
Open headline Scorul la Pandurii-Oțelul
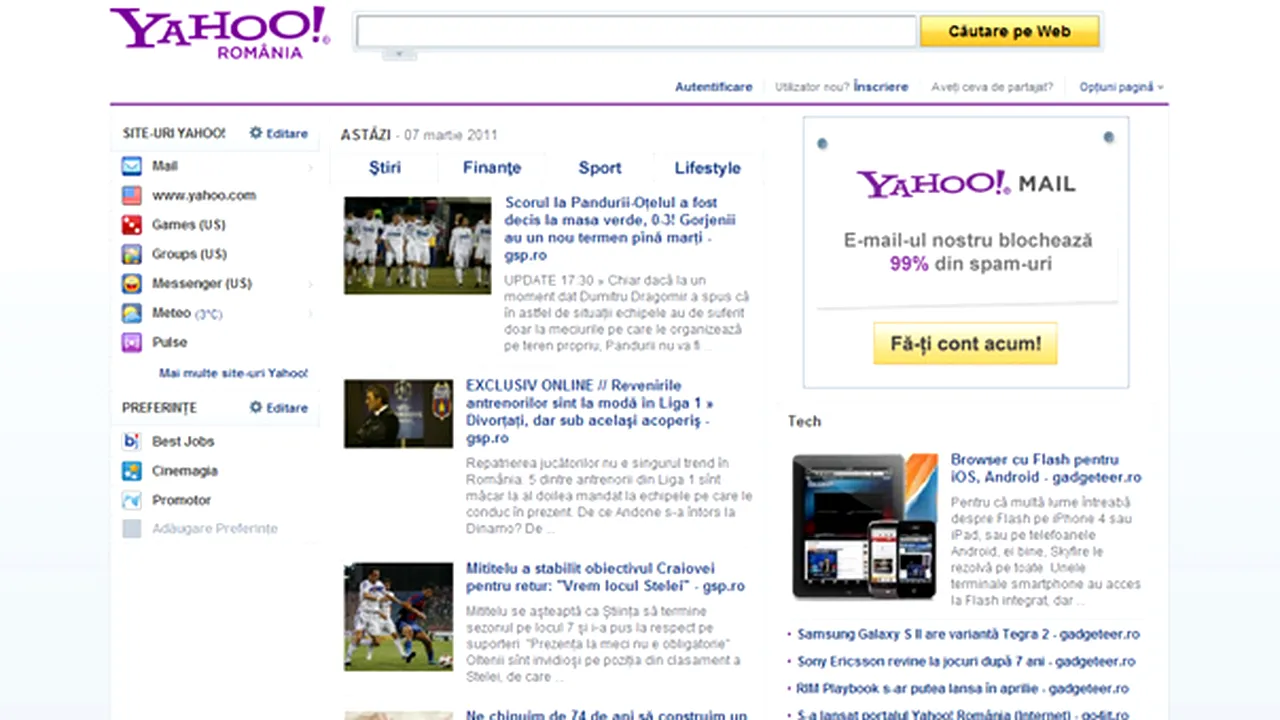coord(620,229)
